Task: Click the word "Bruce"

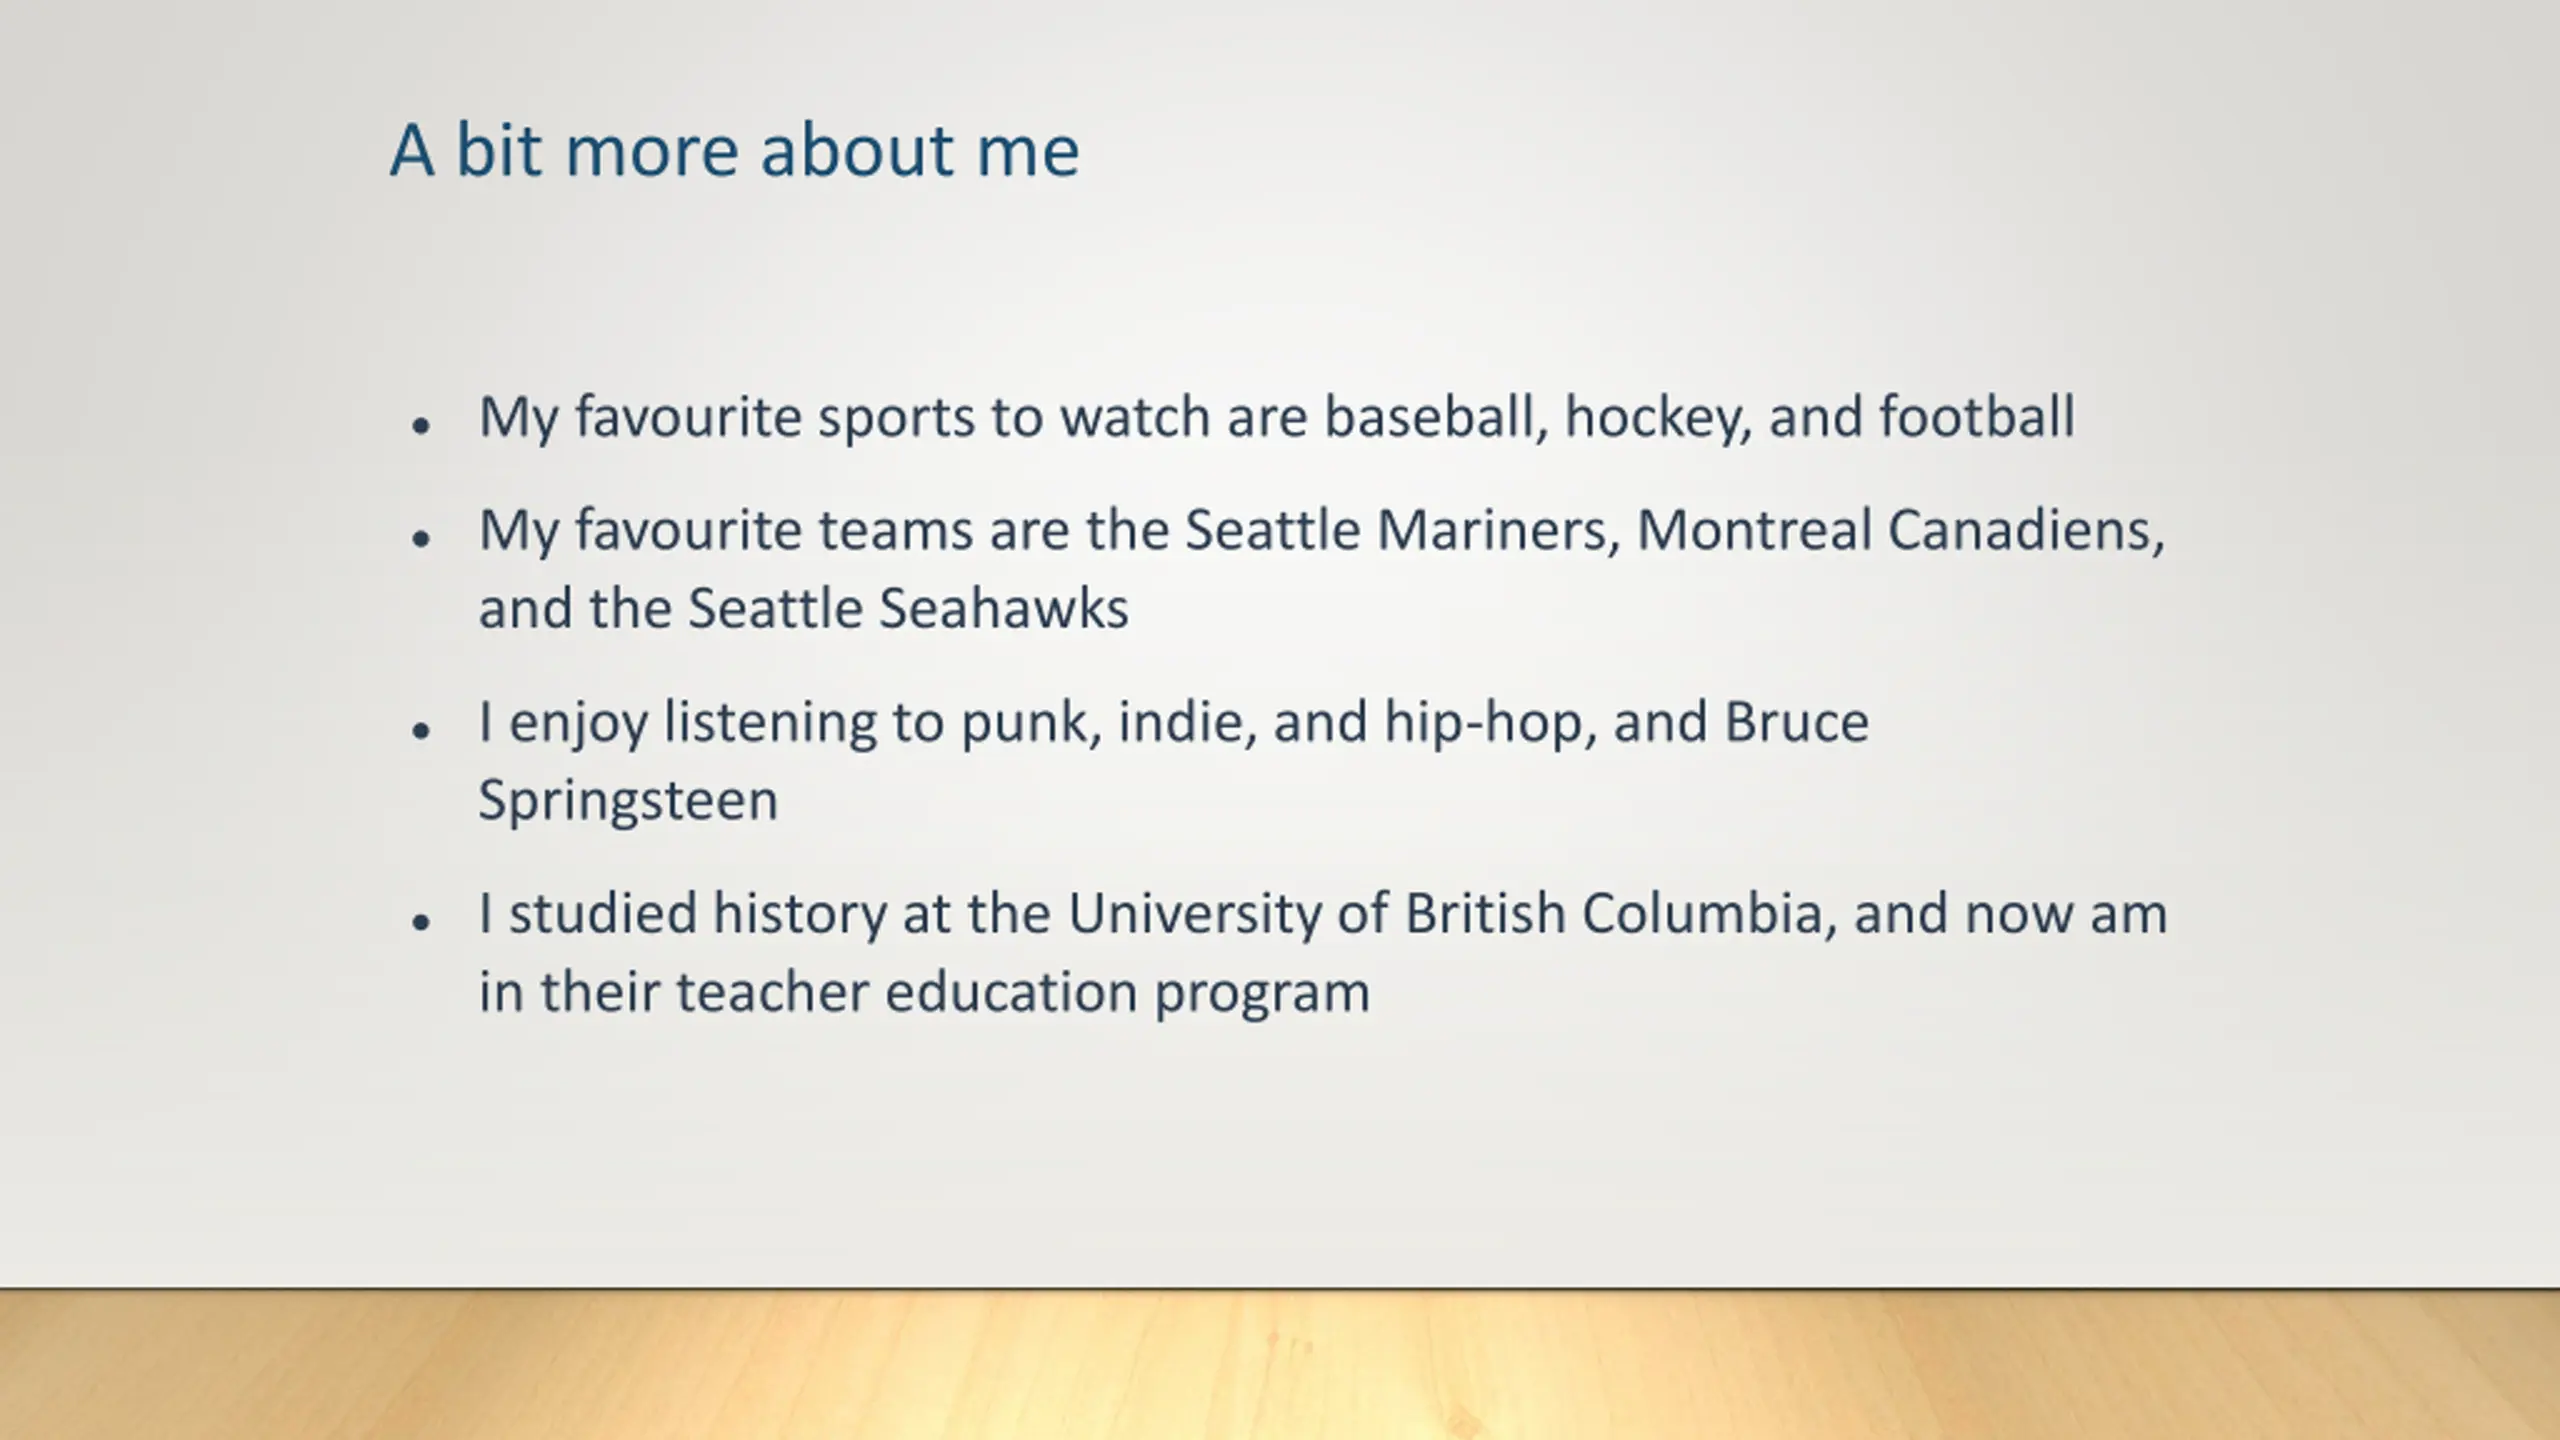Action: click(x=1796, y=721)
